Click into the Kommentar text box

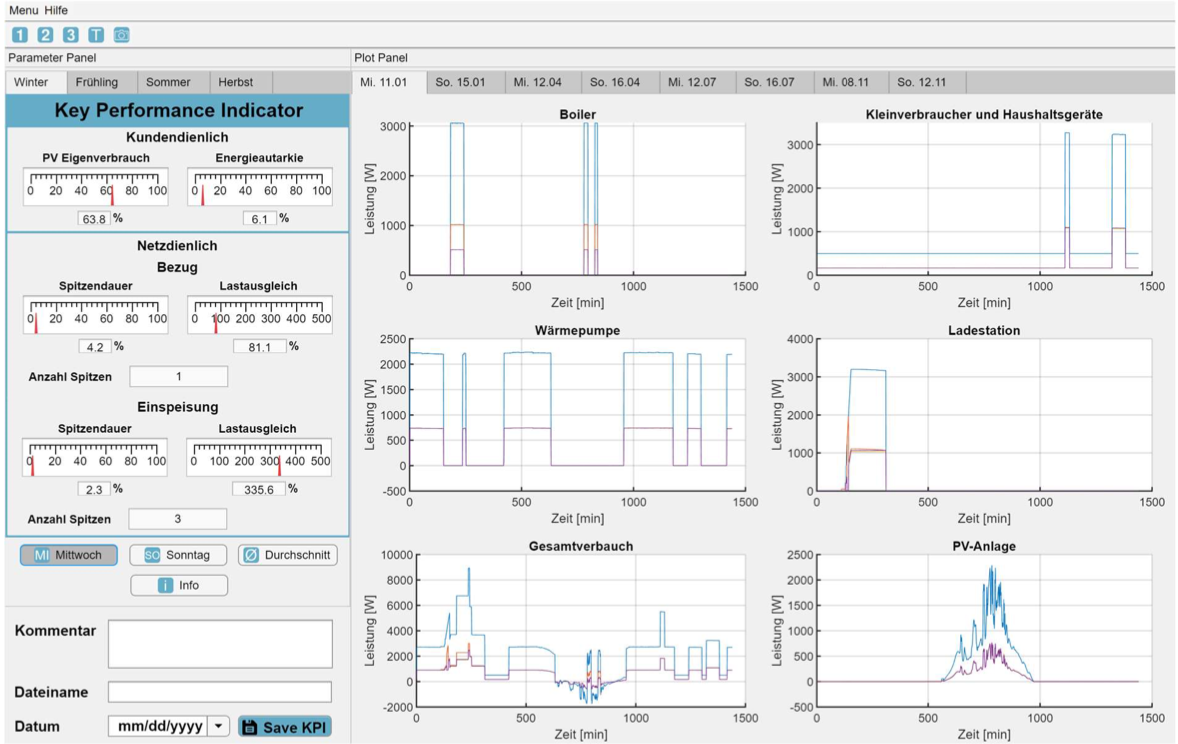click(x=220, y=643)
